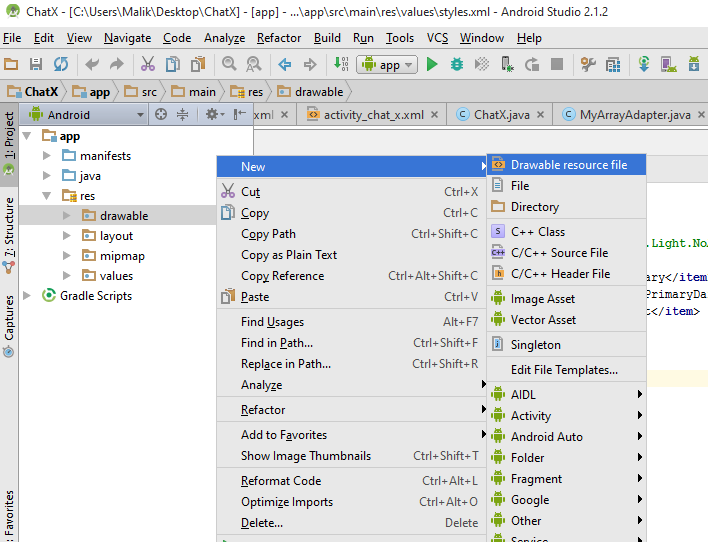Close the activity_chat_x.xml tab
The image size is (708, 542).
434,115
